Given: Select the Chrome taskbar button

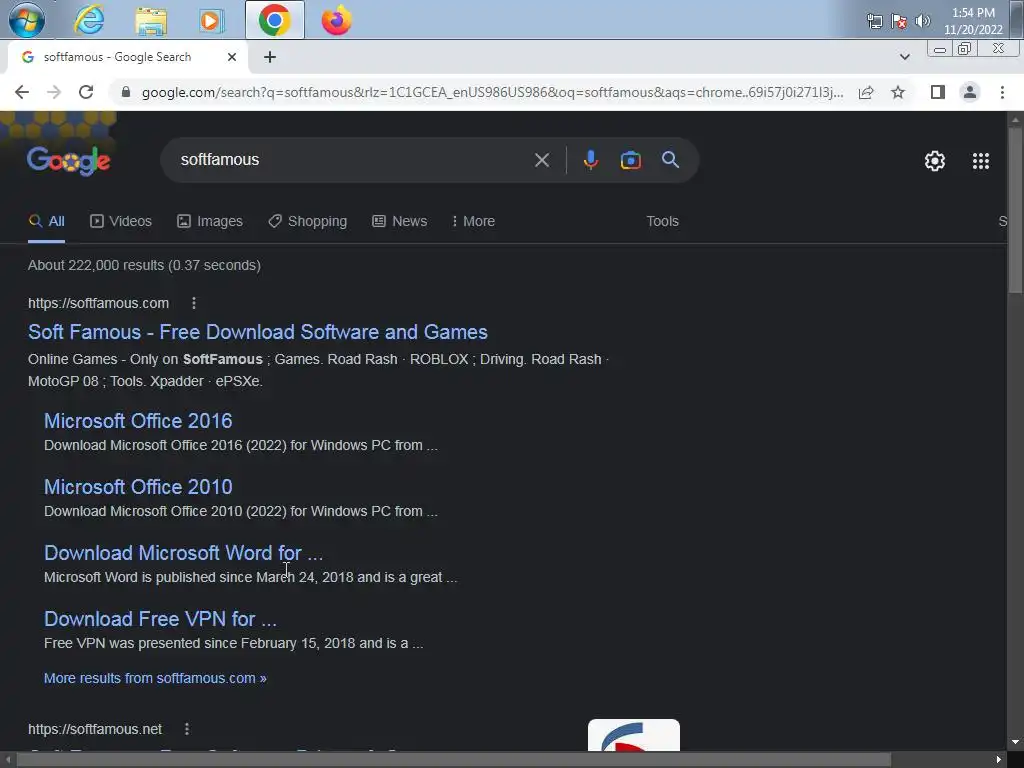Looking at the screenshot, I should pos(274,20).
